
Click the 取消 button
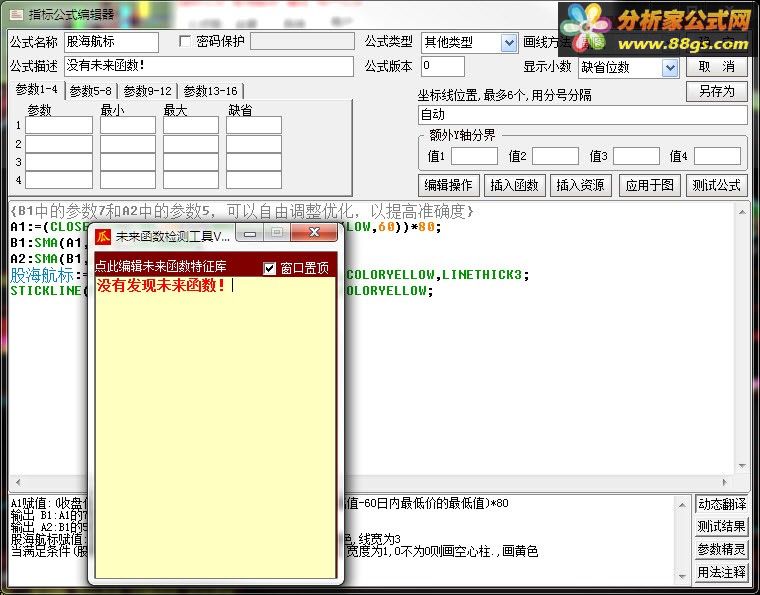pos(716,67)
